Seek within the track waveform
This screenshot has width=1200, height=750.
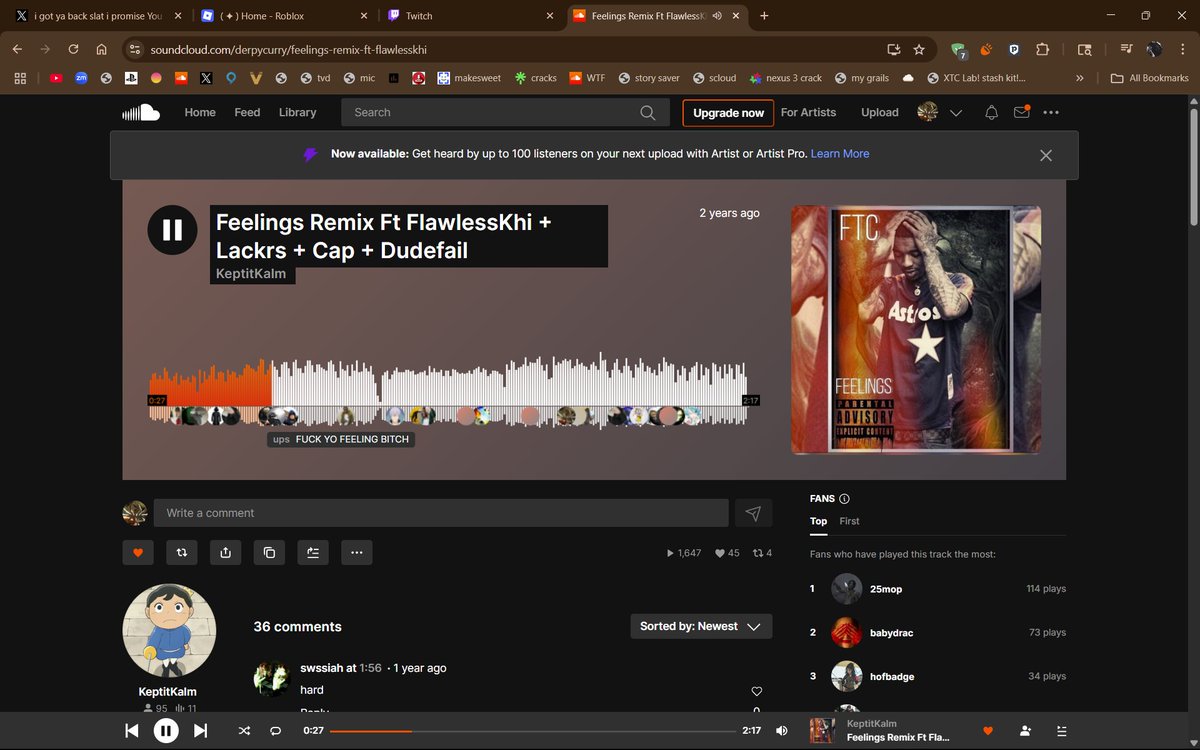pos(448,390)
